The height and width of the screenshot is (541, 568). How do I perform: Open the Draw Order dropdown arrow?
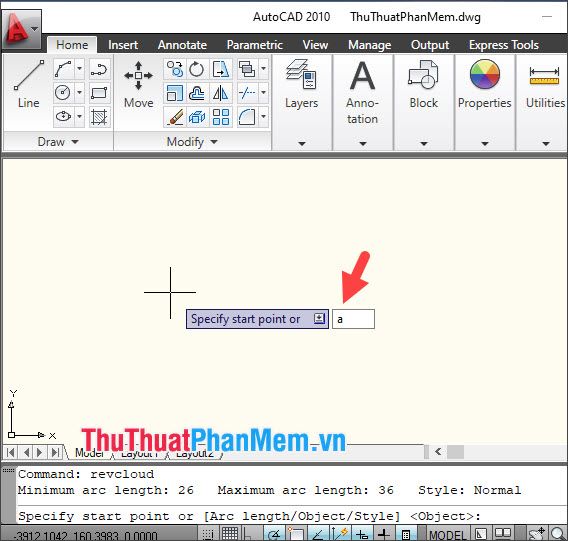pyautogui.click(x=263, y=69)
